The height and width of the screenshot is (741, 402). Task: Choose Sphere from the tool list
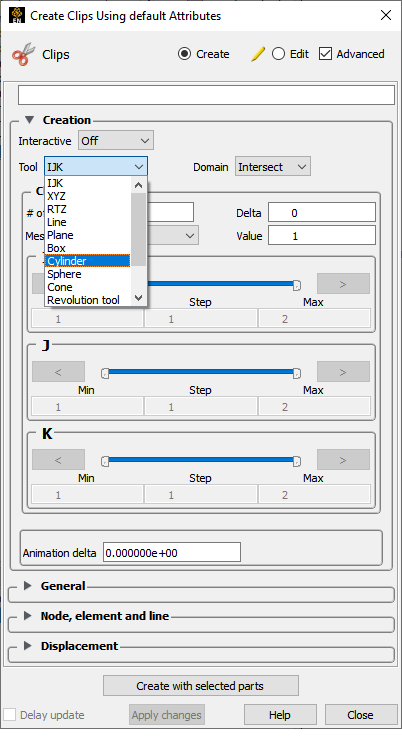87,274
